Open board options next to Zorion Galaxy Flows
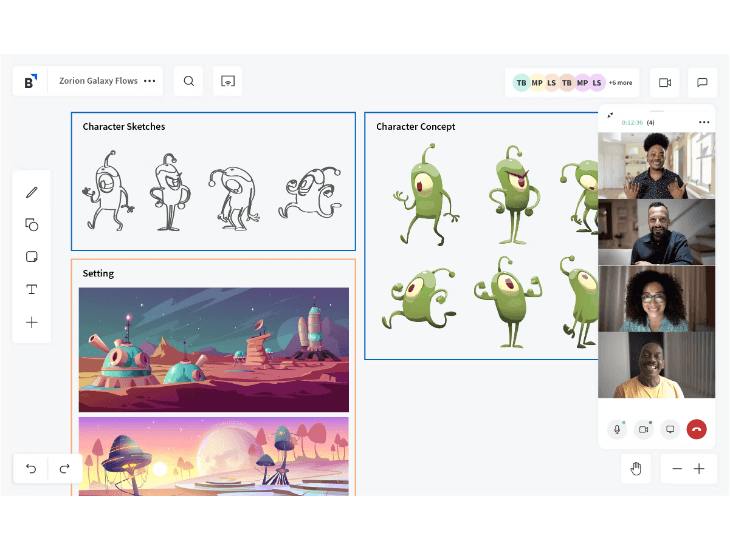The image size is (730, 550). (x=150, y=82)
